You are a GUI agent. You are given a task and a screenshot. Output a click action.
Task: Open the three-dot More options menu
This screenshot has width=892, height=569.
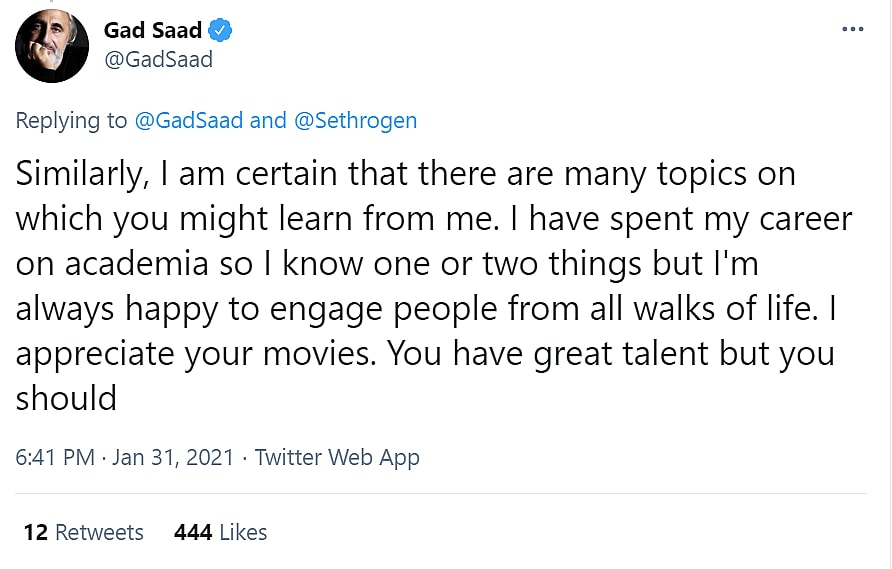852,29
